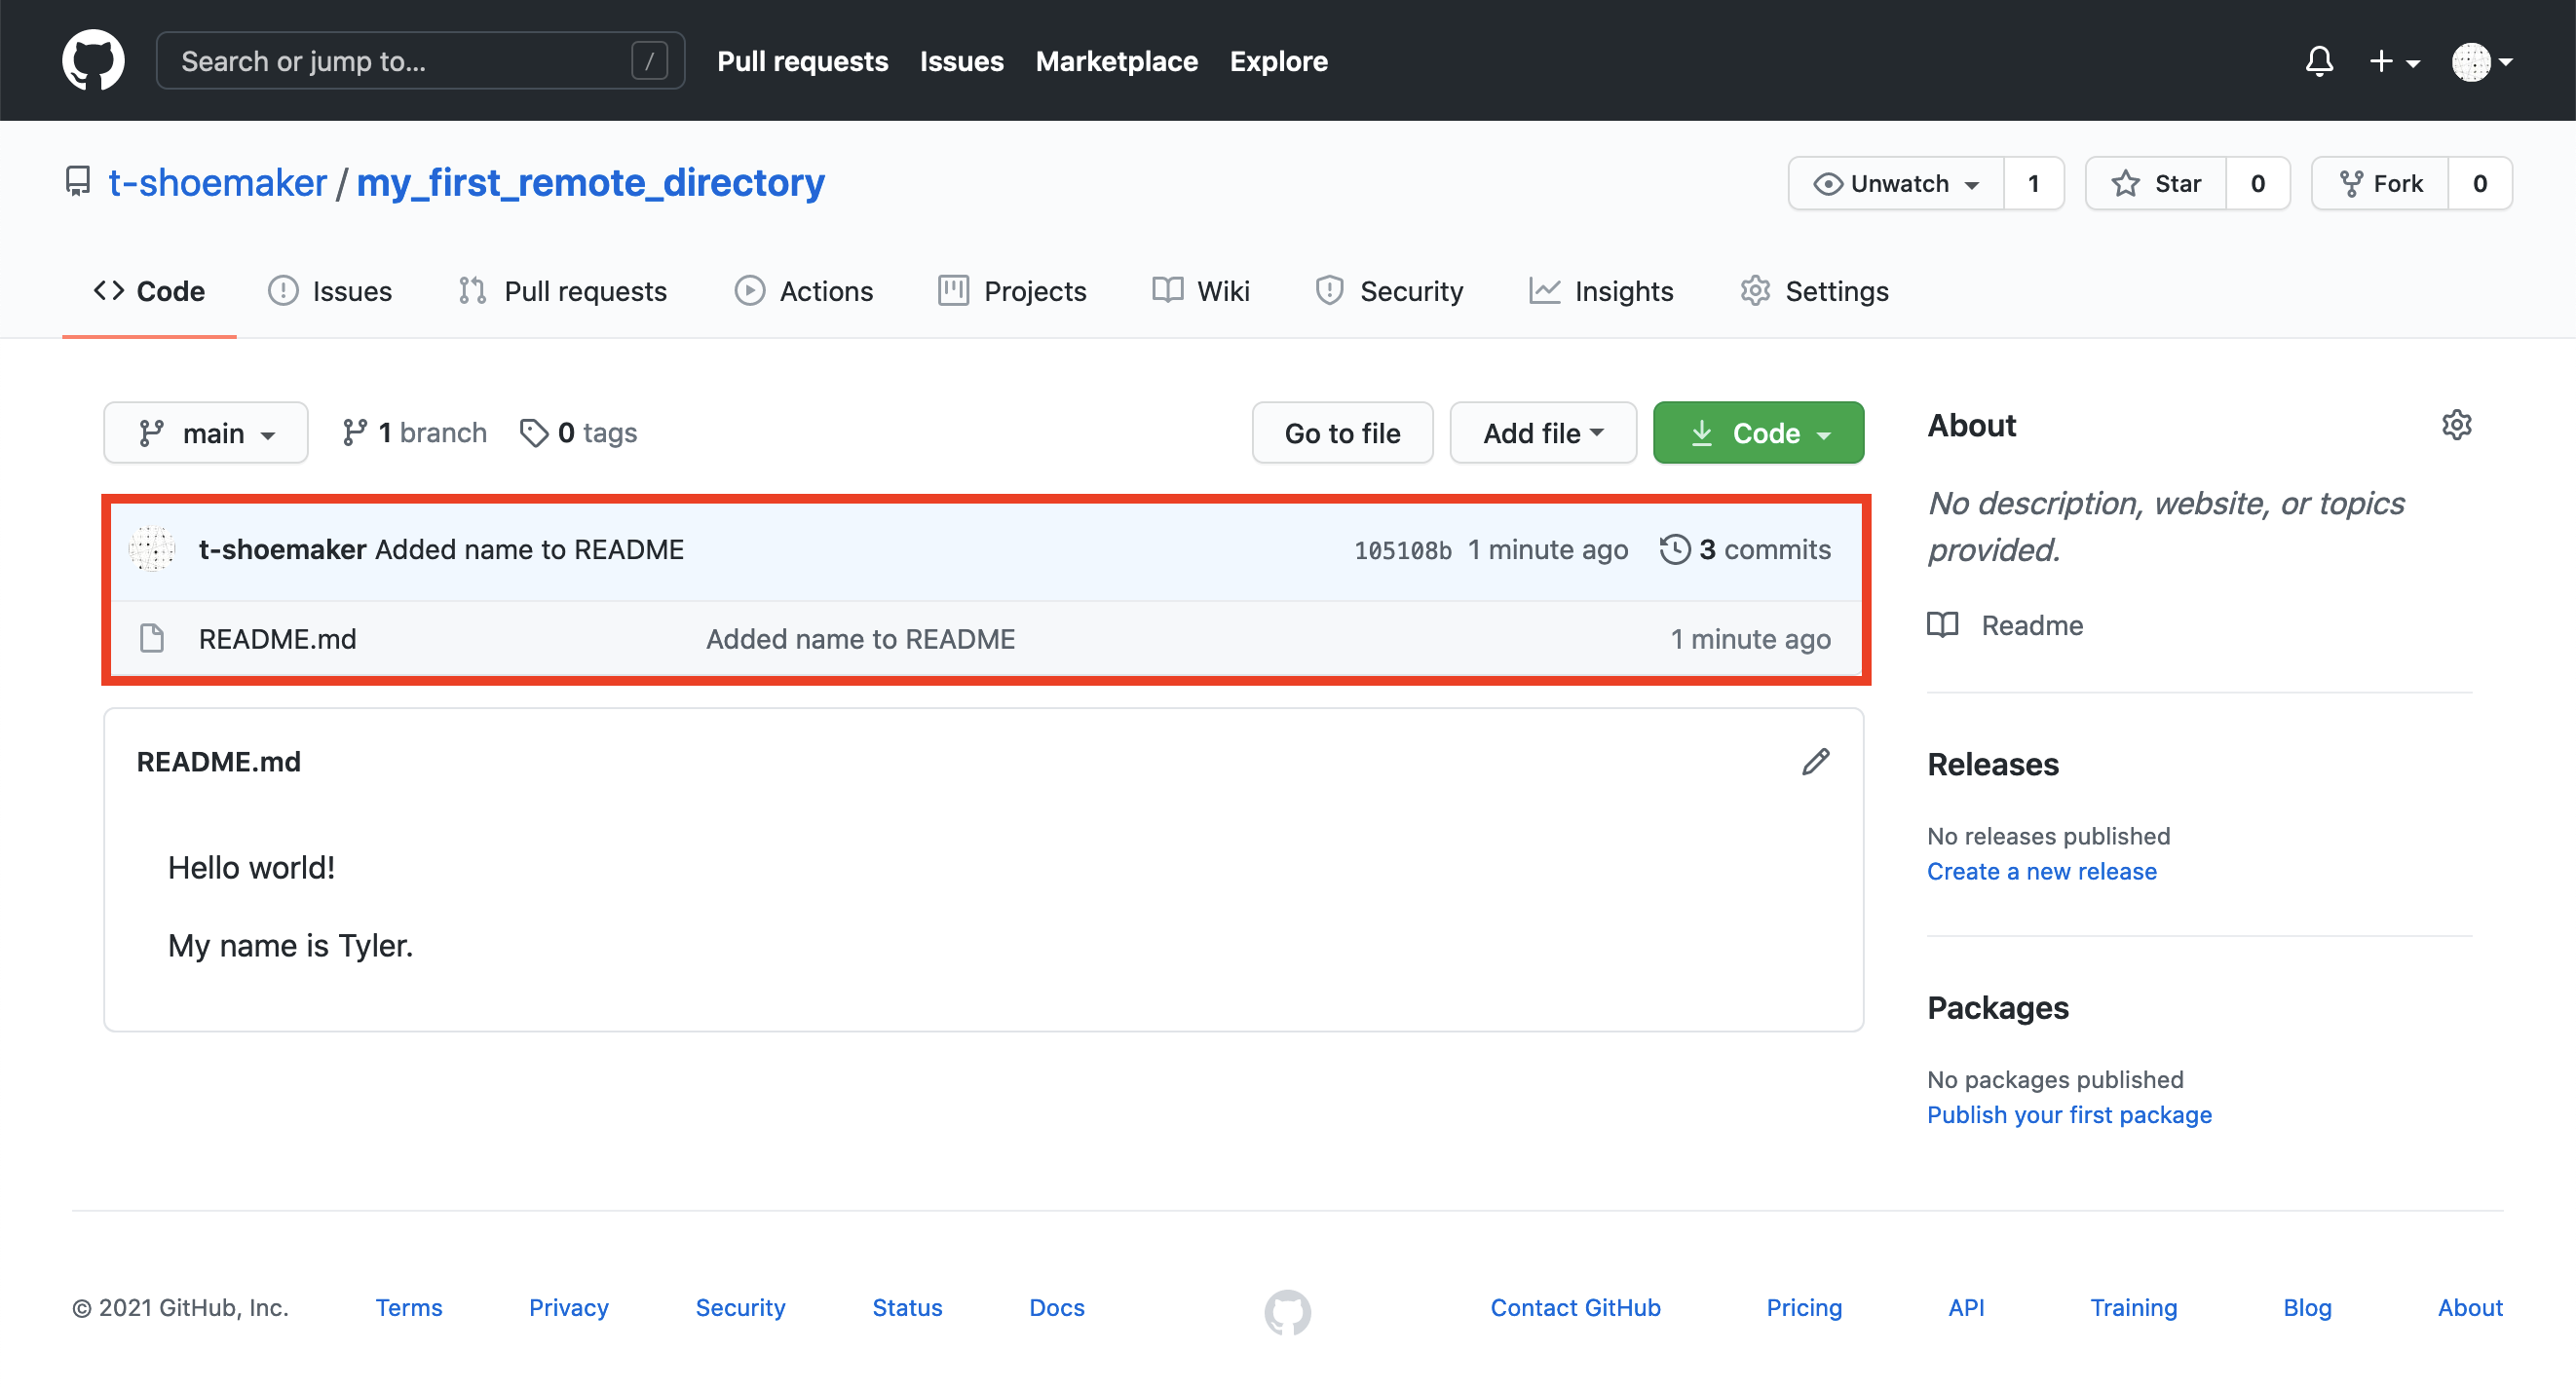This screenshot has width=2576, height=1389.
Task: Open commit hash 105108b
Action: [x=1402, y=550]
